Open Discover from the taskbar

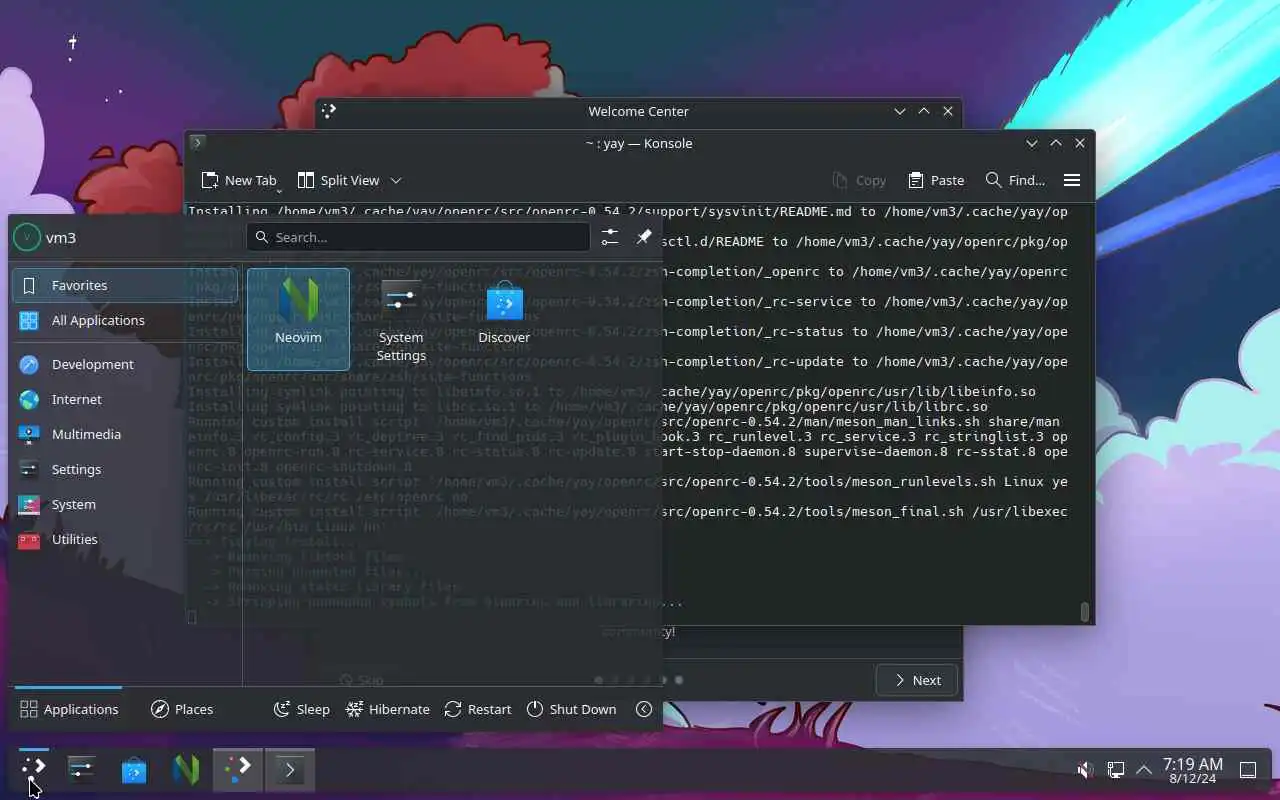click(134, 769)
